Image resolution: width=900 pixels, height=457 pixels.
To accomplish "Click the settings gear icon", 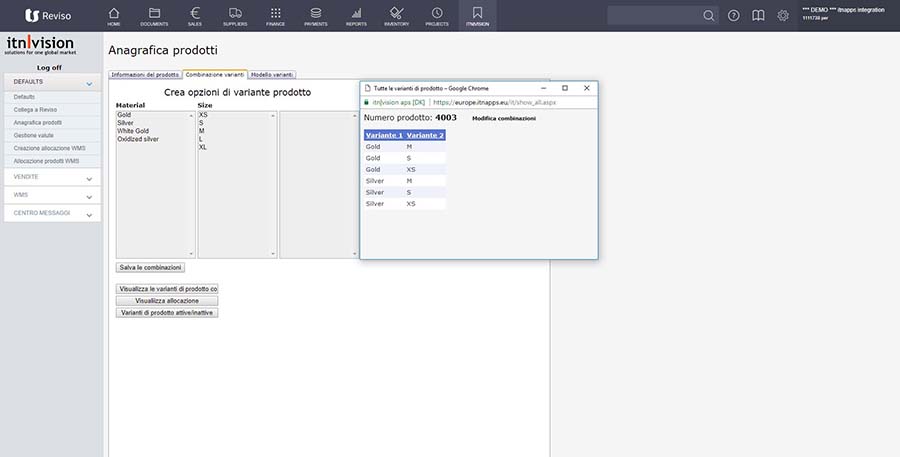I will (x=783, y=16).
